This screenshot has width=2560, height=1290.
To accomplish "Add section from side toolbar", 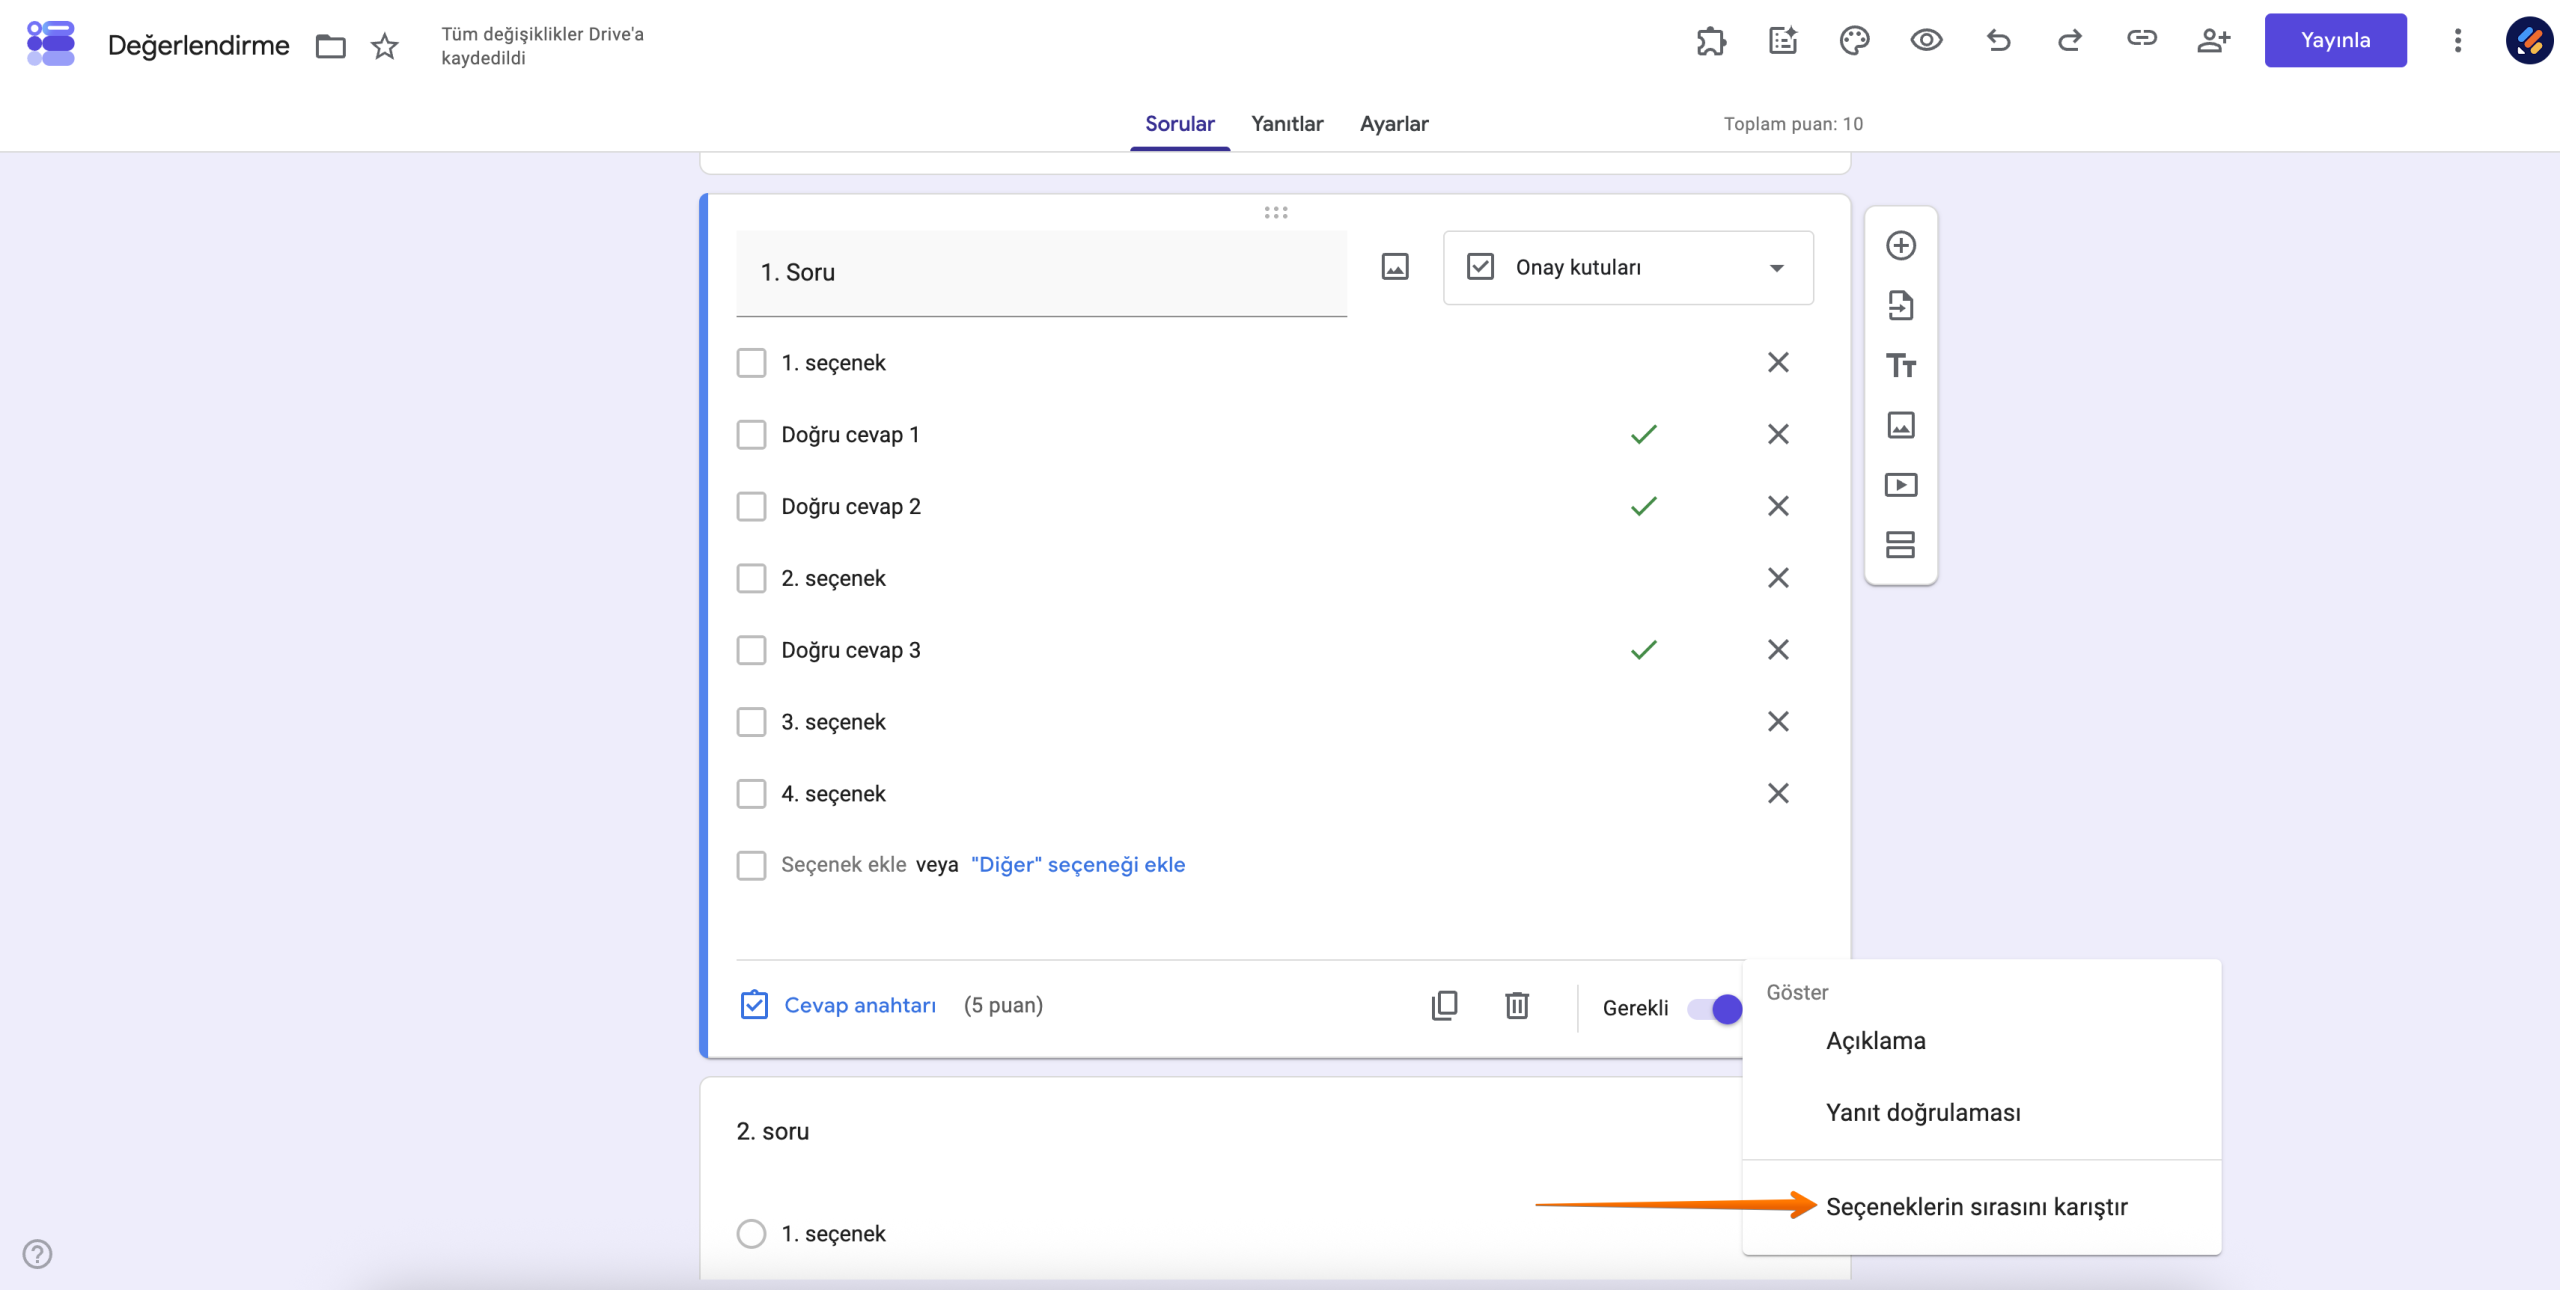I will tap(1900, 545).
